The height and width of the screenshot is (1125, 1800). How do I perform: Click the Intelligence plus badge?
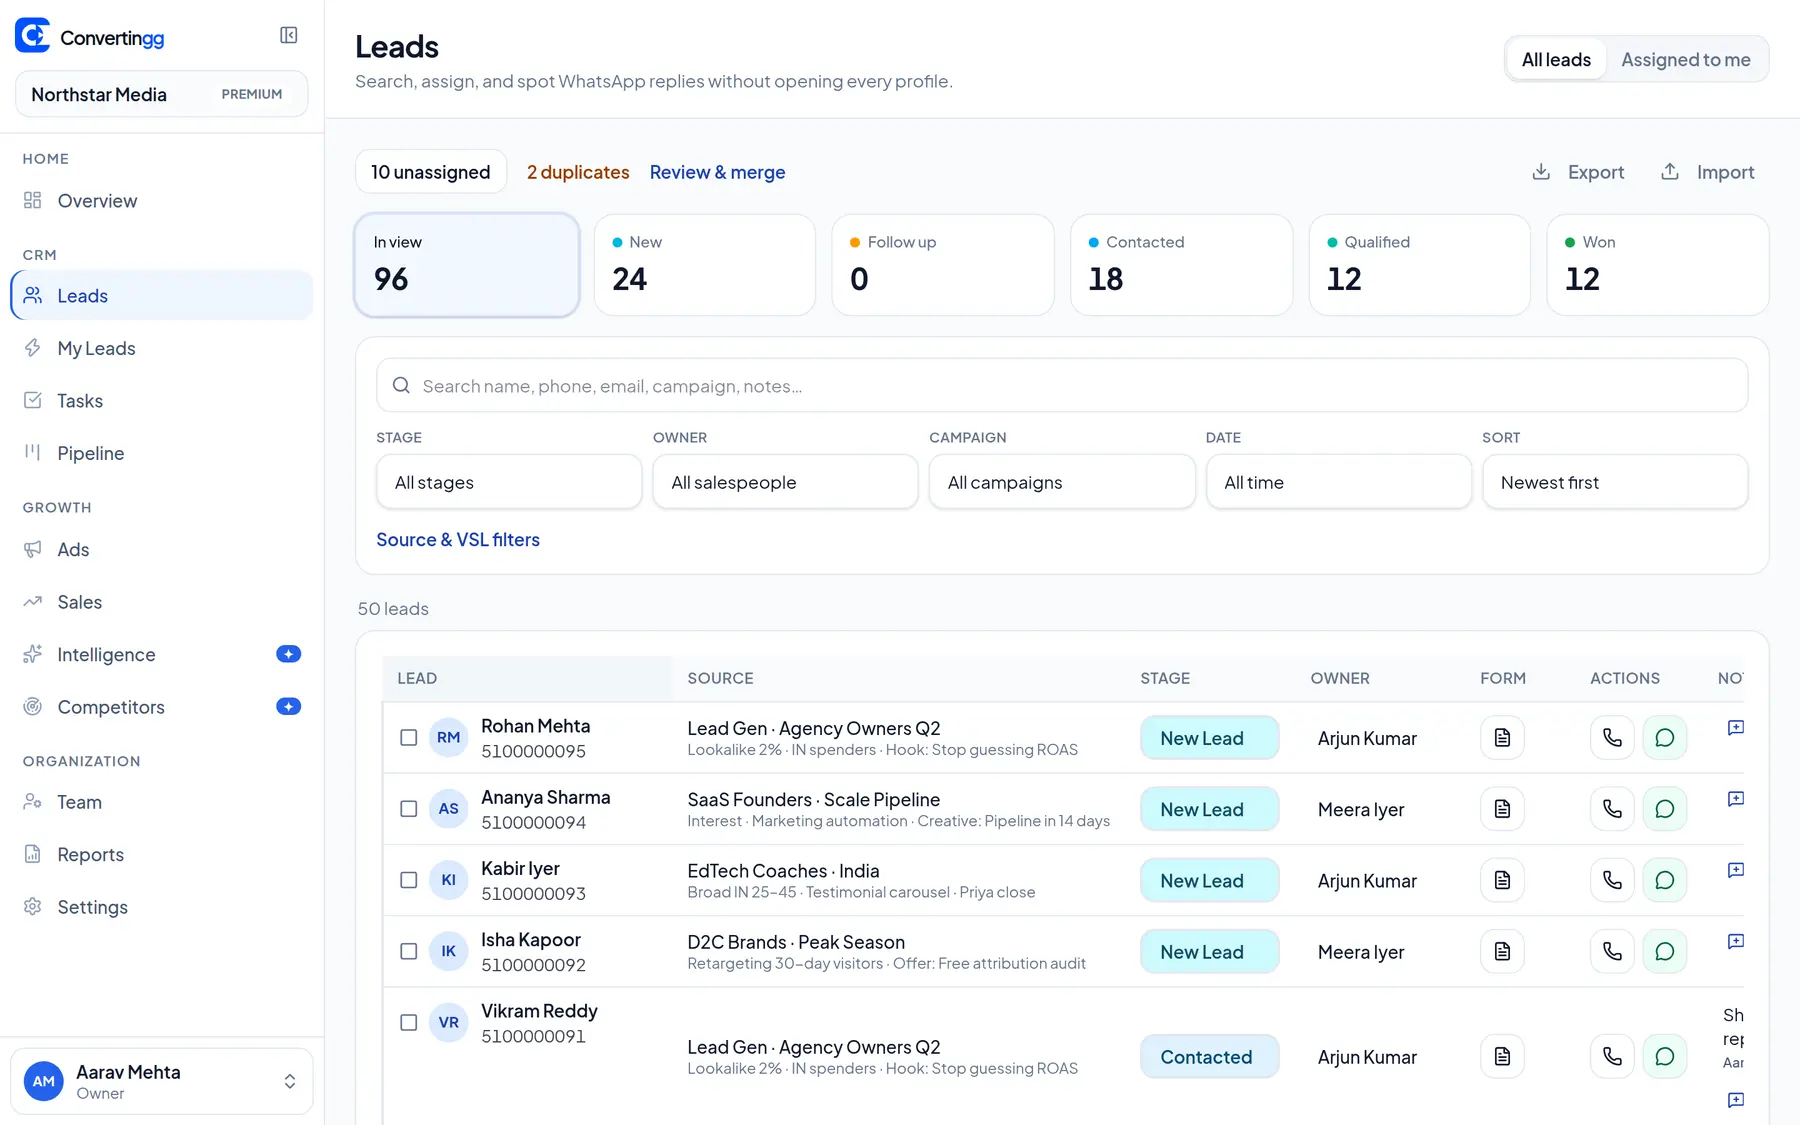click(x=288, y=654)
